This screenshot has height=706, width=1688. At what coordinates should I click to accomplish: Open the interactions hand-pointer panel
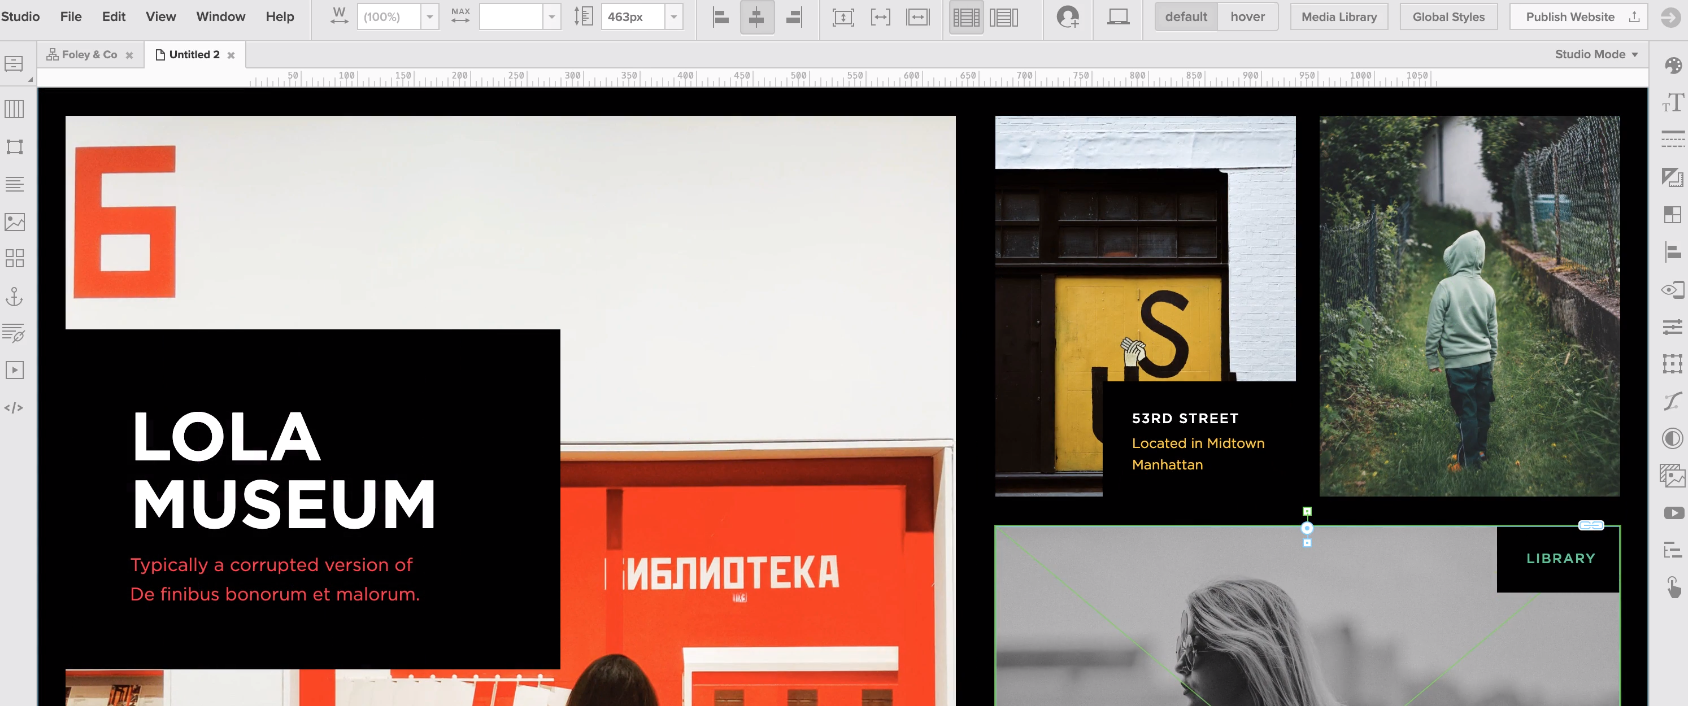point(1673,587)
